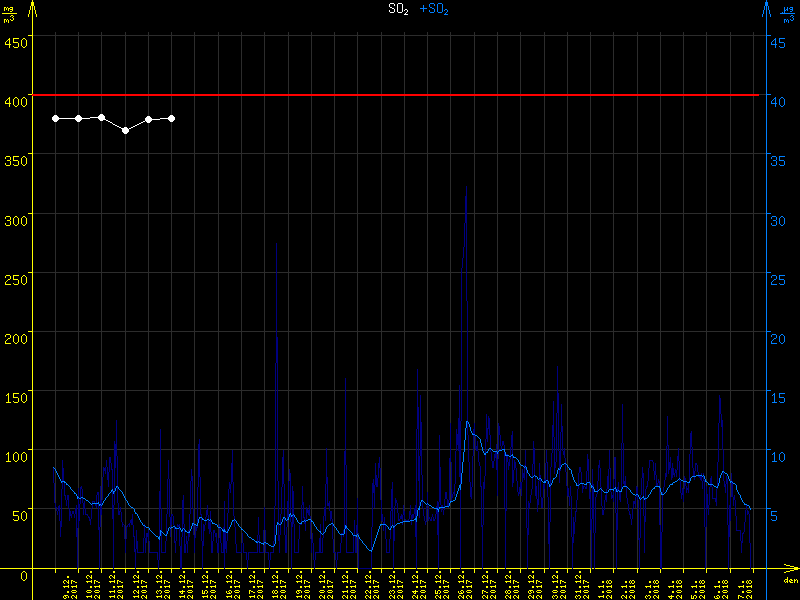
Task: Click the first white data point
Action: pyautogui.click(x=56, y=119)
